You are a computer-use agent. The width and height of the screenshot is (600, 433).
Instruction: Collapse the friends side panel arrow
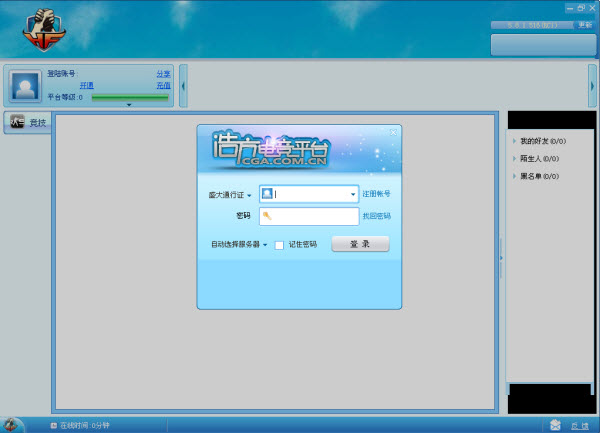[x=501, y=258]
